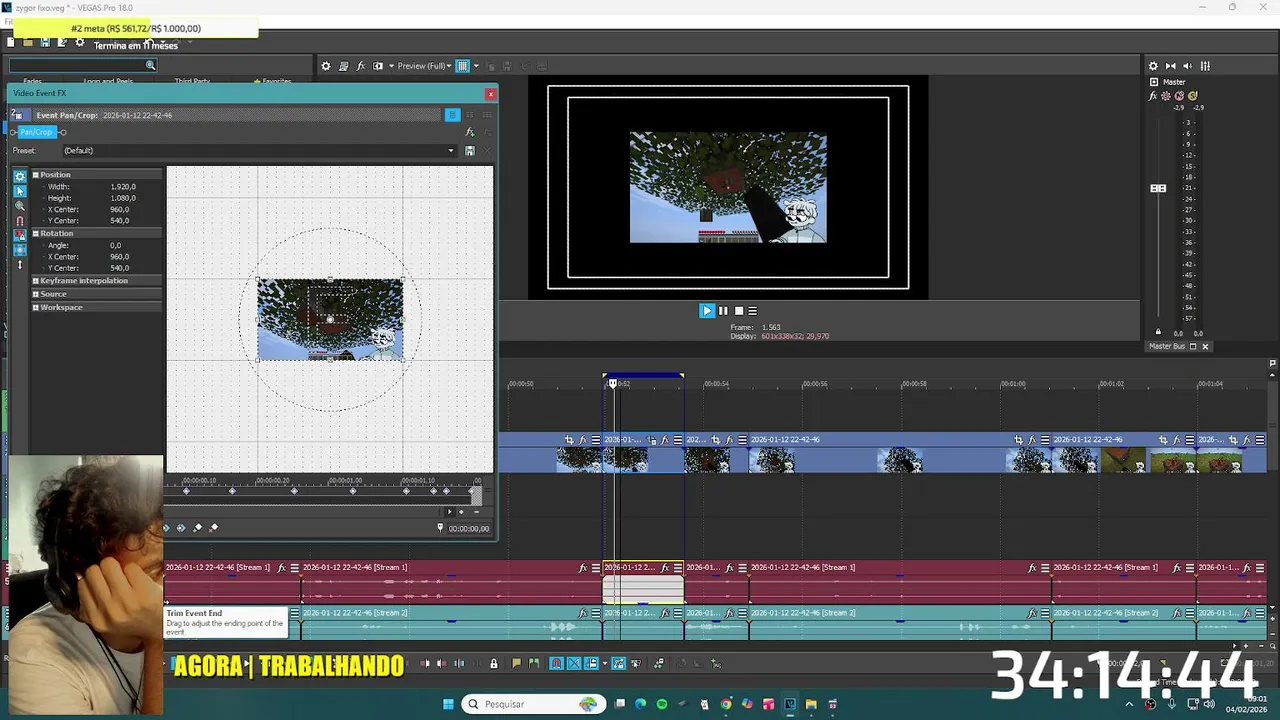The image size is (1280, 720).
Task: Open the Preset dropdown in Pan/Crop
Action: 451,151
